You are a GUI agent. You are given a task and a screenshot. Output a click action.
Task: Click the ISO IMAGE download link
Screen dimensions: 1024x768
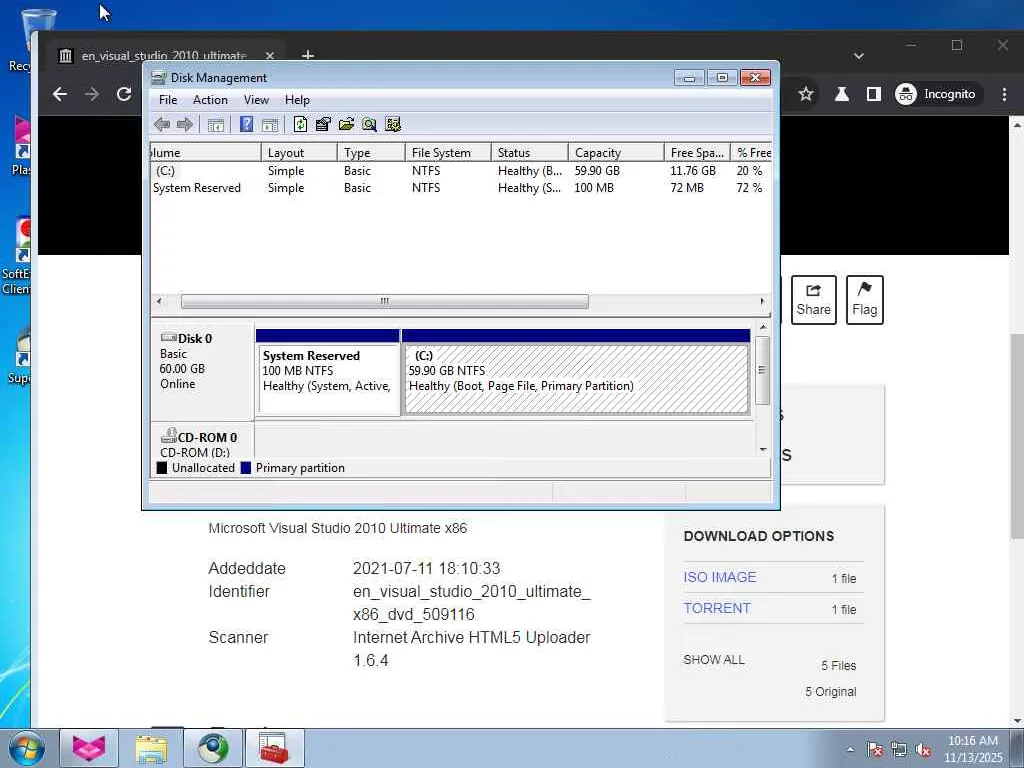coord(720,577)
